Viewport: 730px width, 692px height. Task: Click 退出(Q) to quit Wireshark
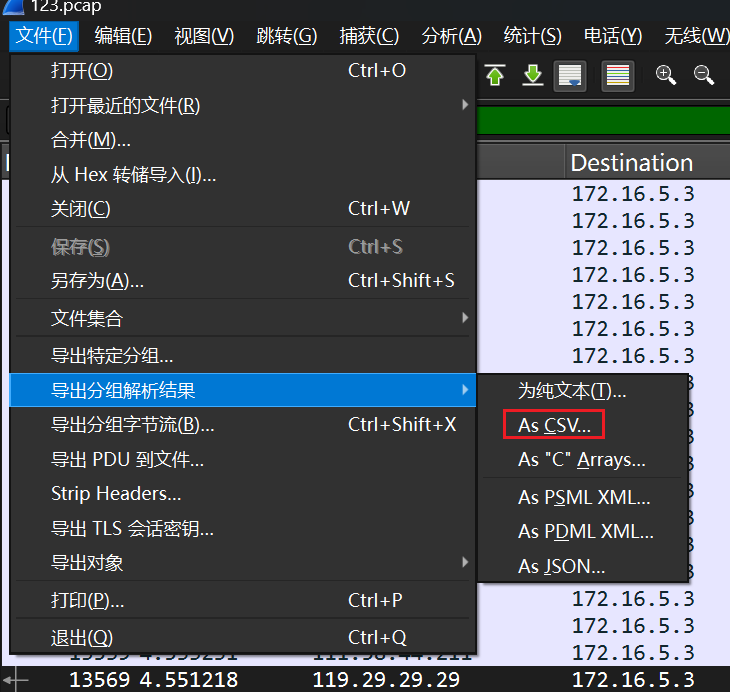[82, 638]
